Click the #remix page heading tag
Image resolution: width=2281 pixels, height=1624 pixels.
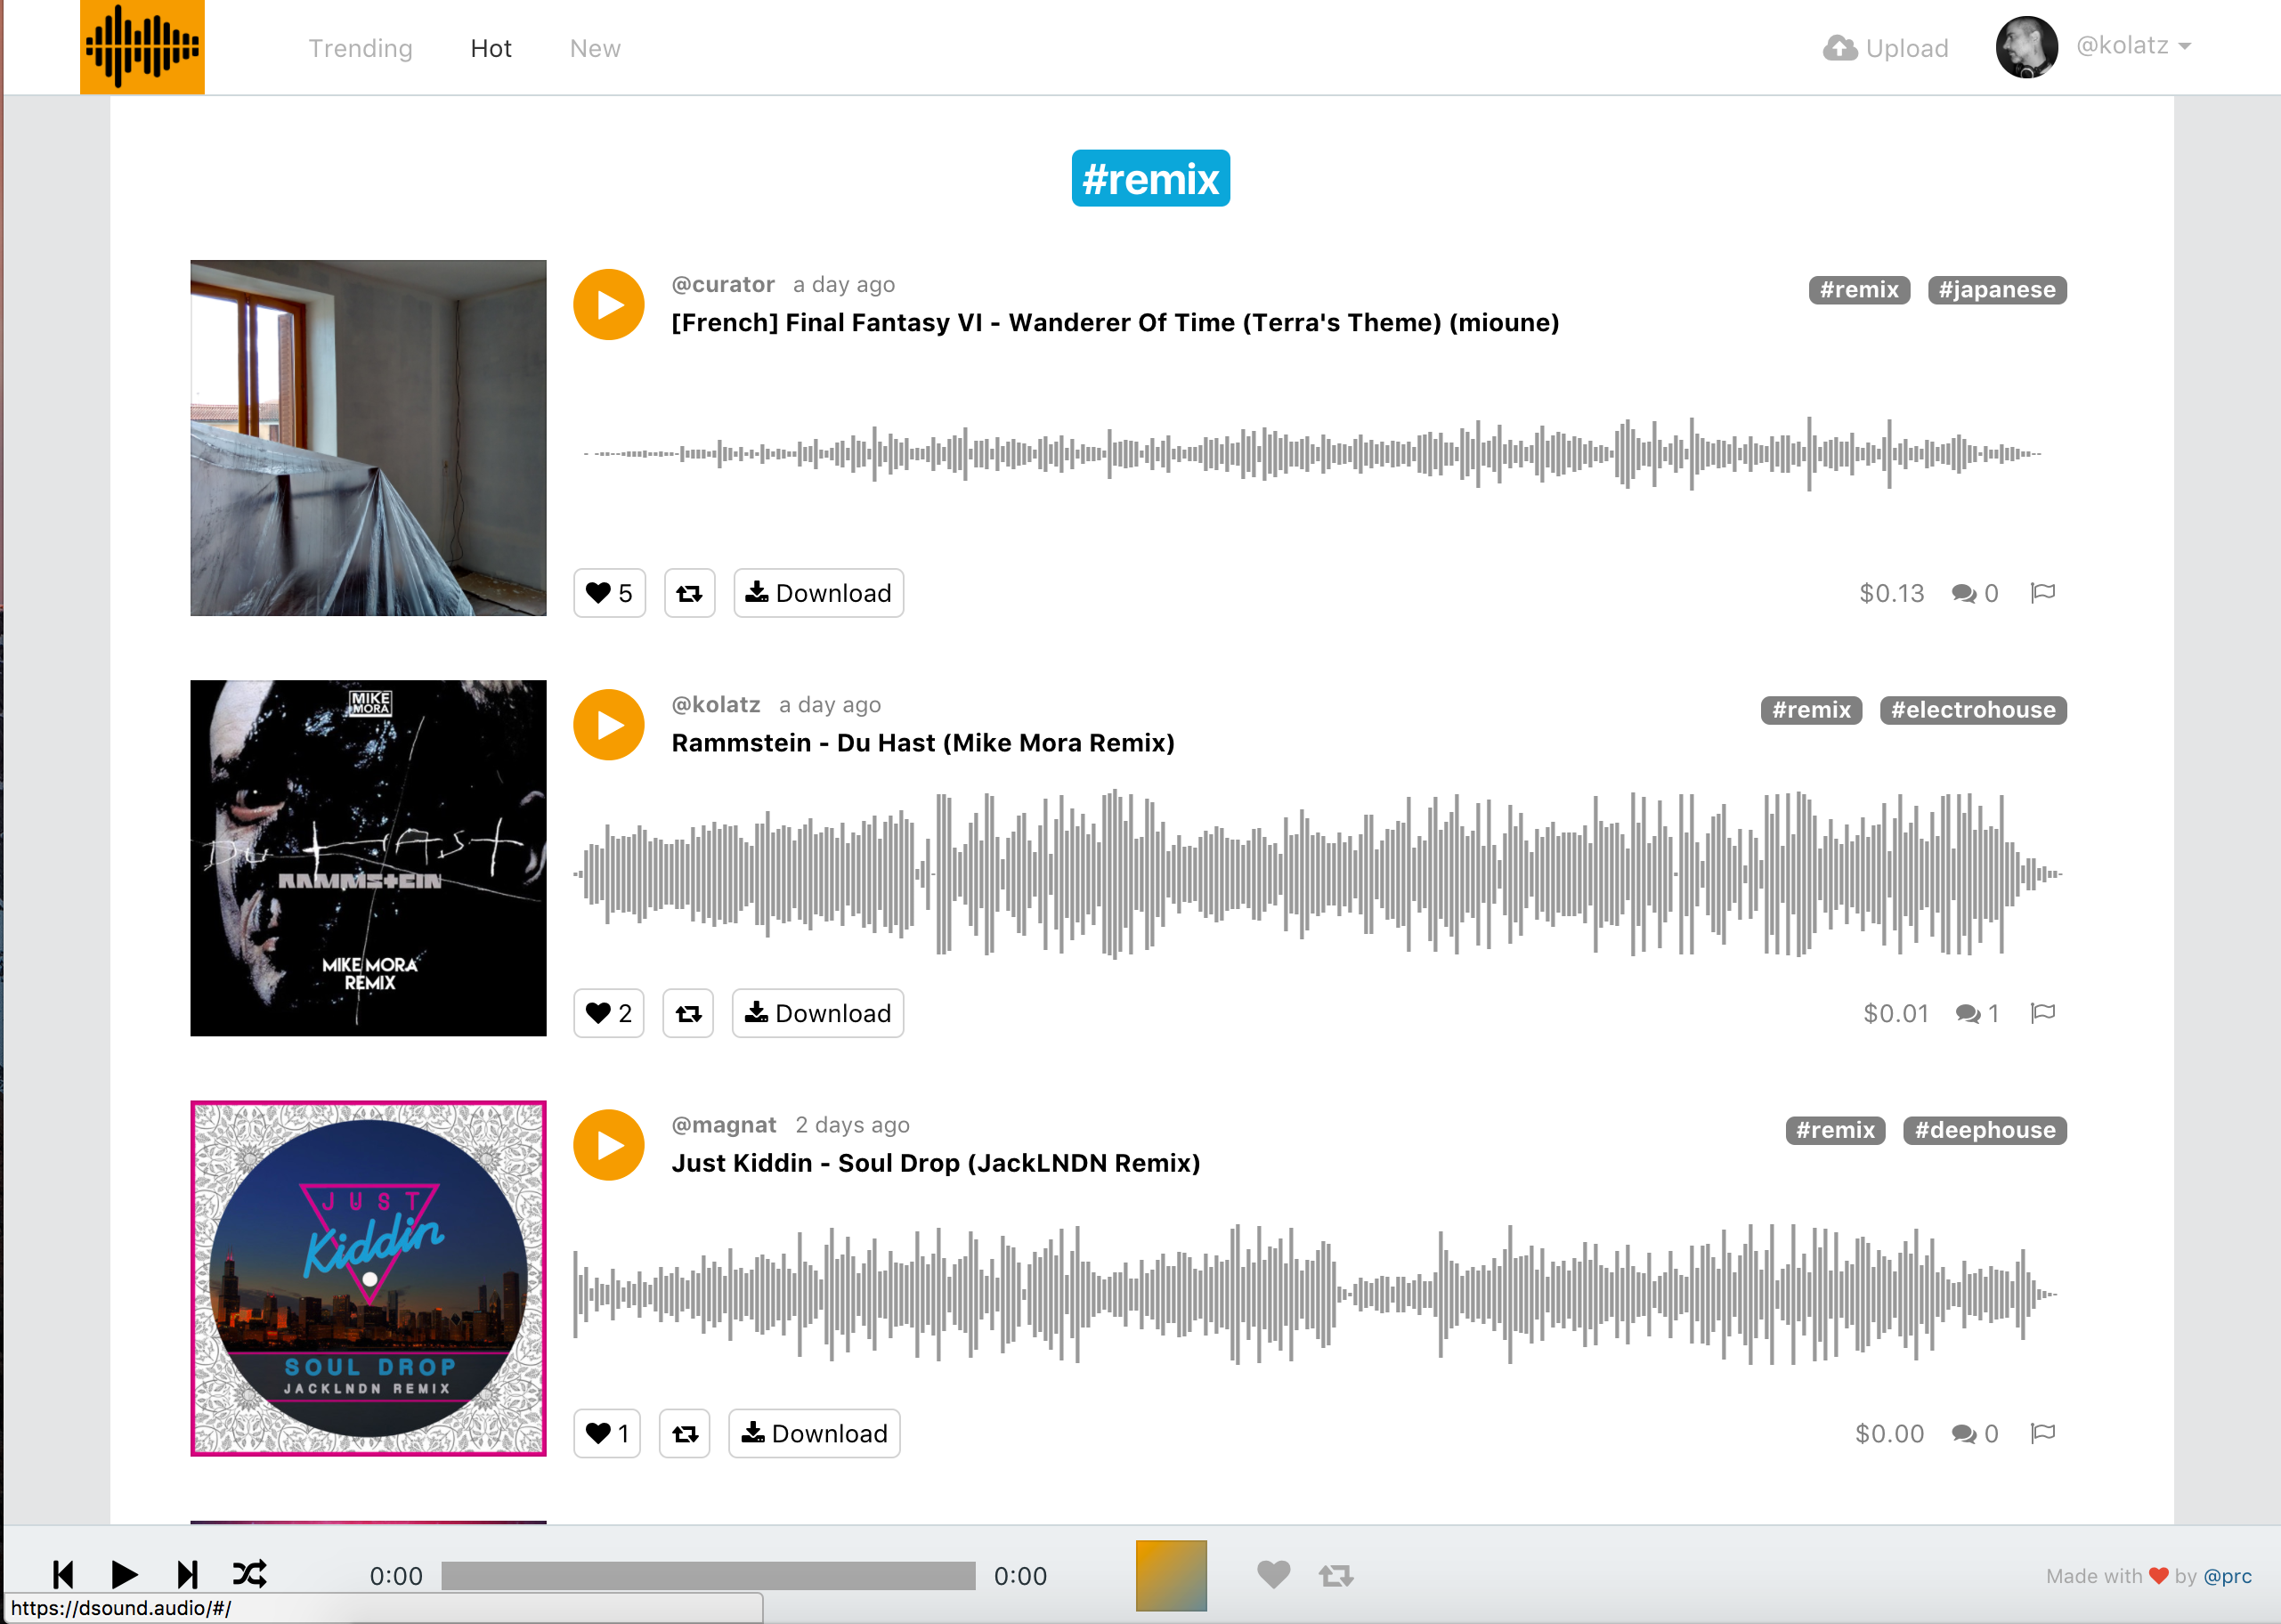(x=1150, y=179)
